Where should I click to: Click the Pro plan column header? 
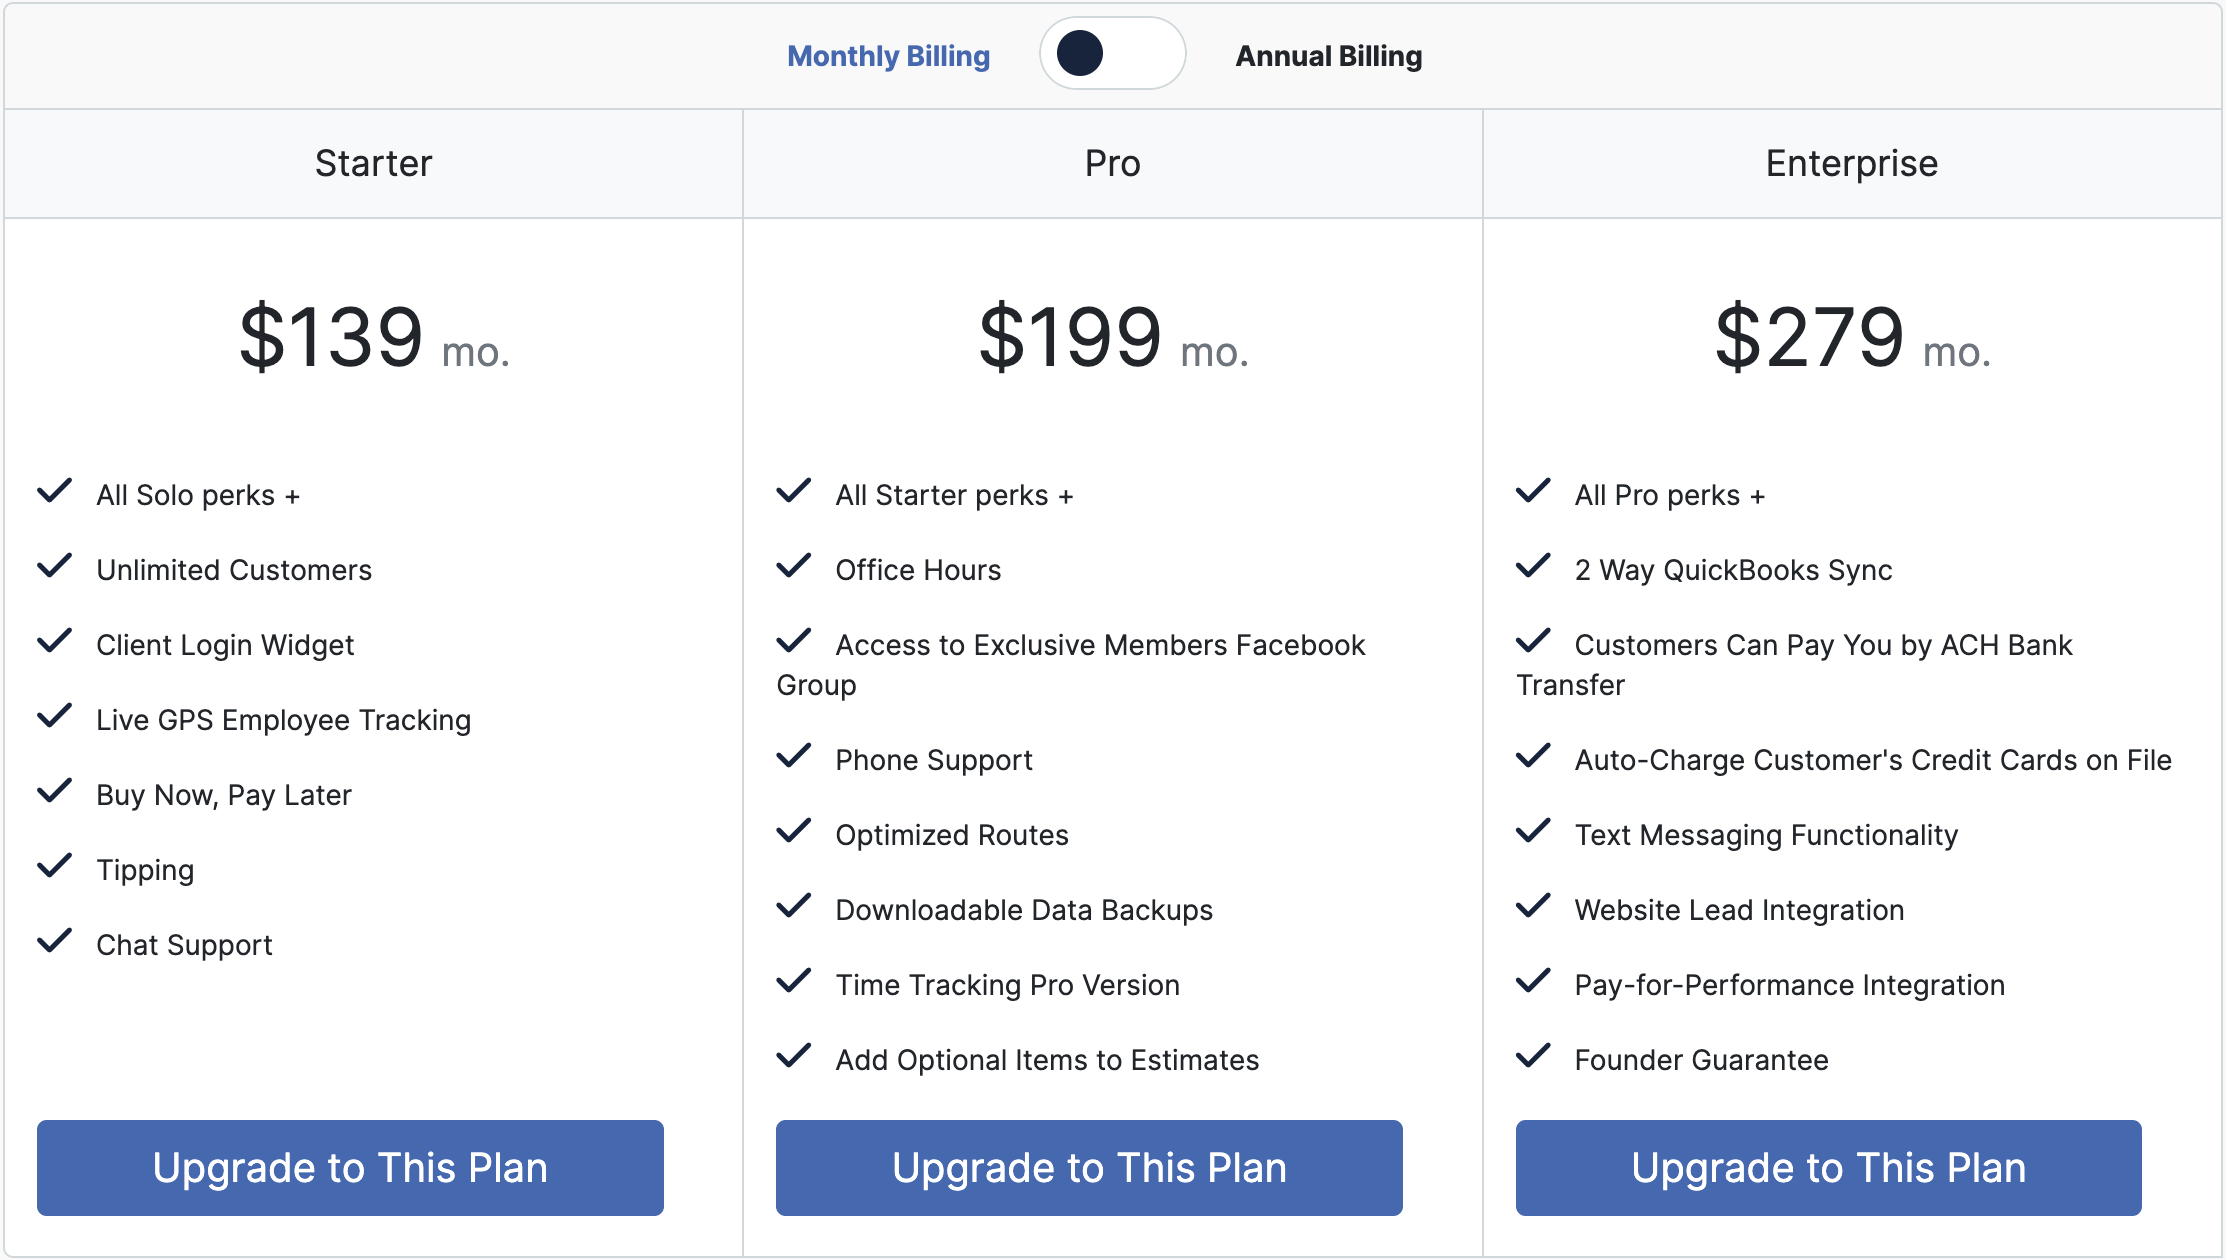[x=1112, y=163]
